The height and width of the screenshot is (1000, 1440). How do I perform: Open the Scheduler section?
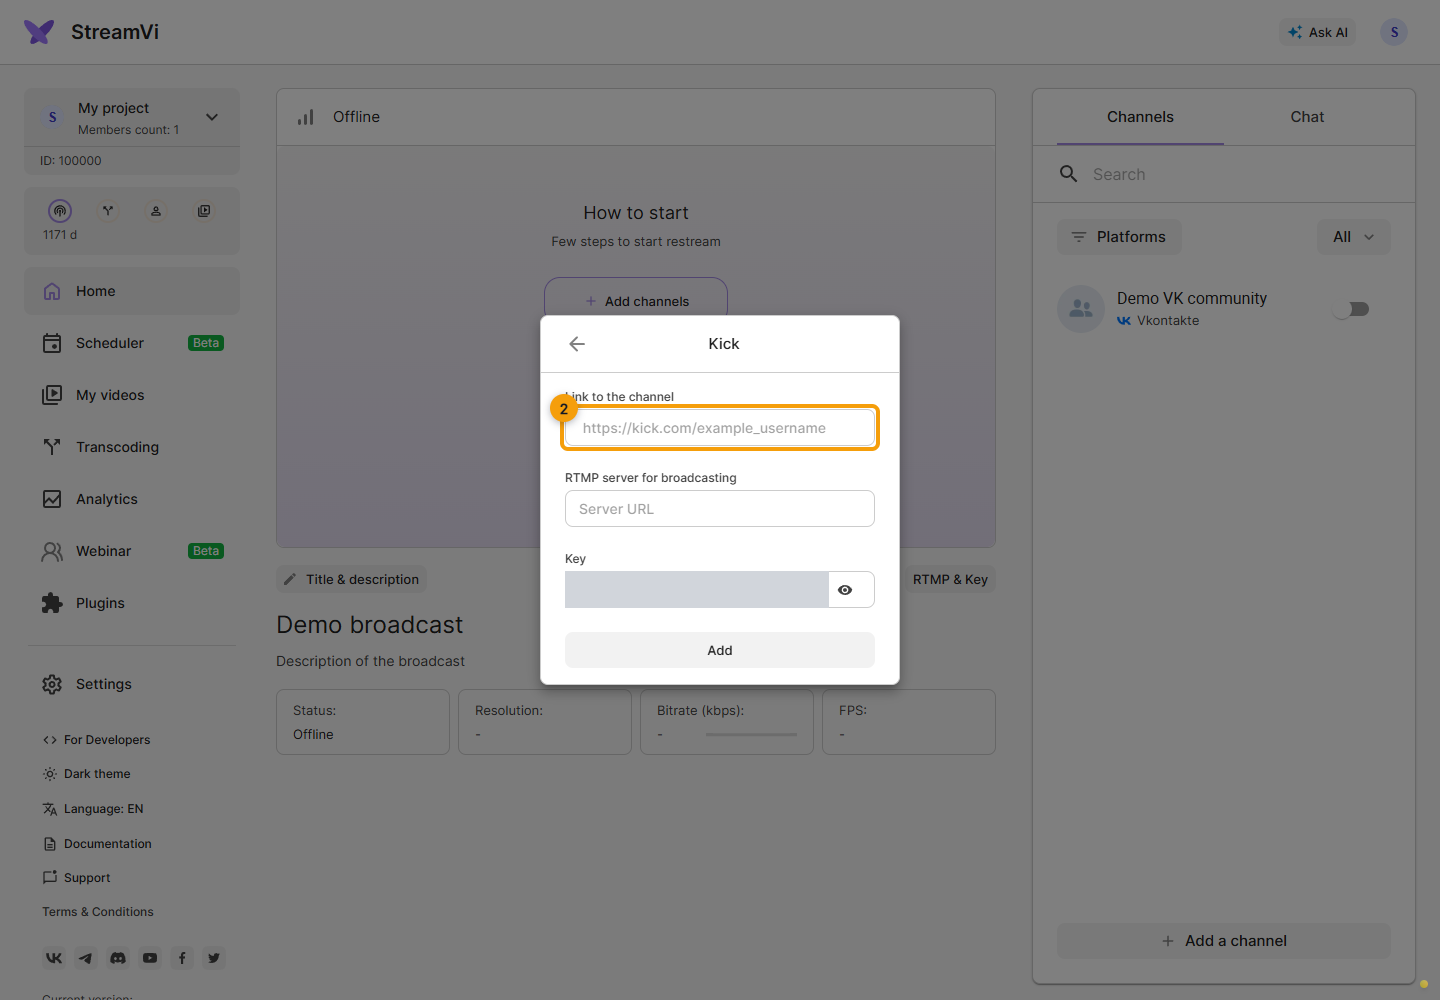point(132,343)
